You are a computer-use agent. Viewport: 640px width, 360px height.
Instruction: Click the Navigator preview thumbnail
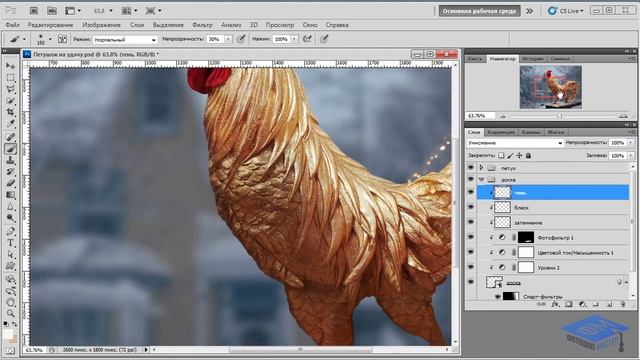(551, 87)
